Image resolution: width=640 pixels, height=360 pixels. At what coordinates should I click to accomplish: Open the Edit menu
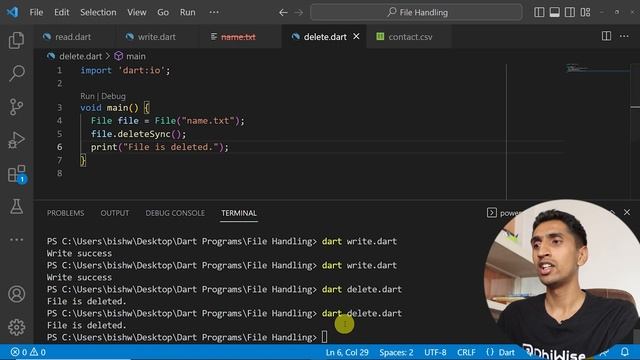click(62, 12)
